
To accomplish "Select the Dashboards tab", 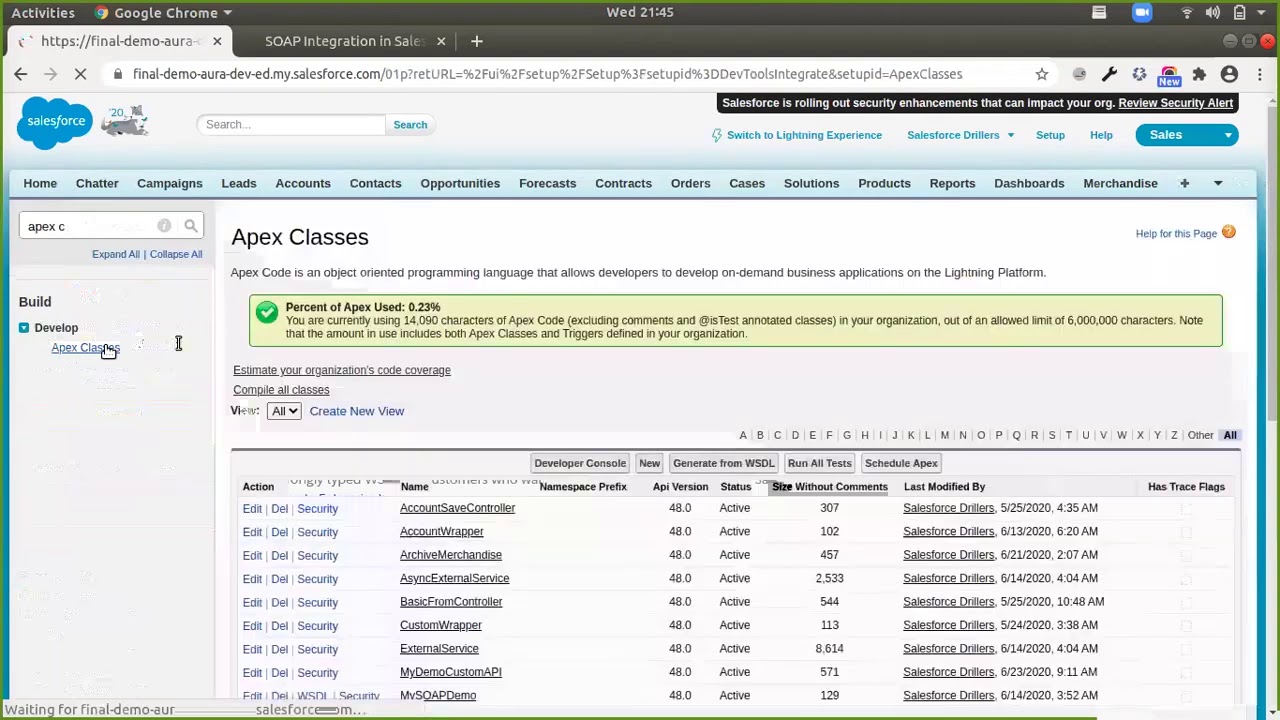I will coord(1029,183).
